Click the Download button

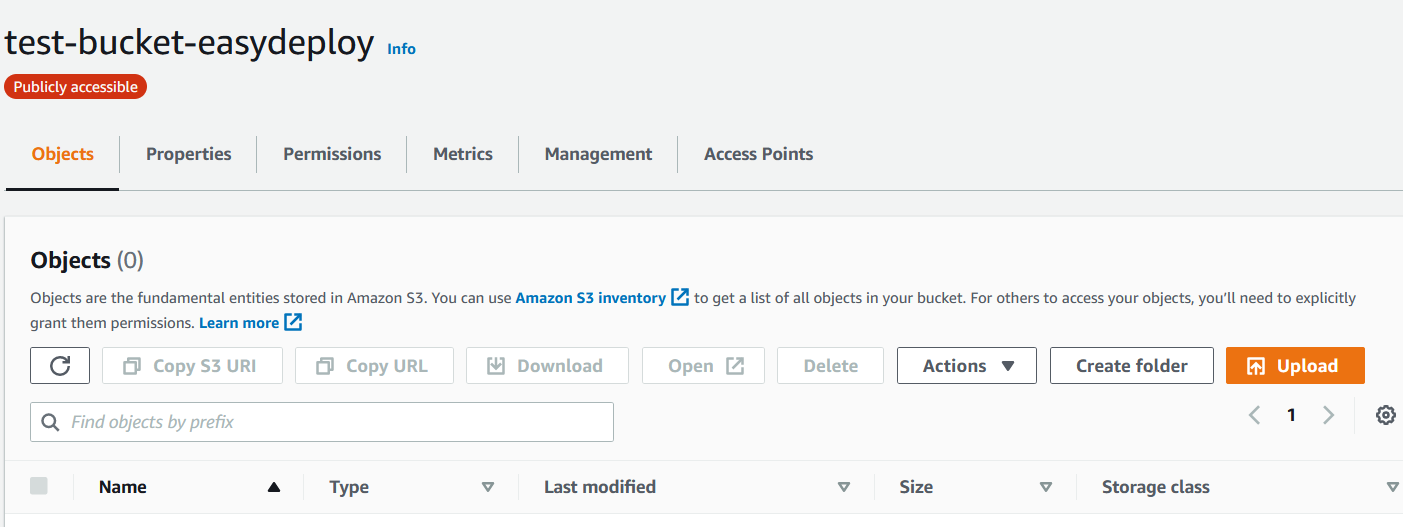(547, 366)
